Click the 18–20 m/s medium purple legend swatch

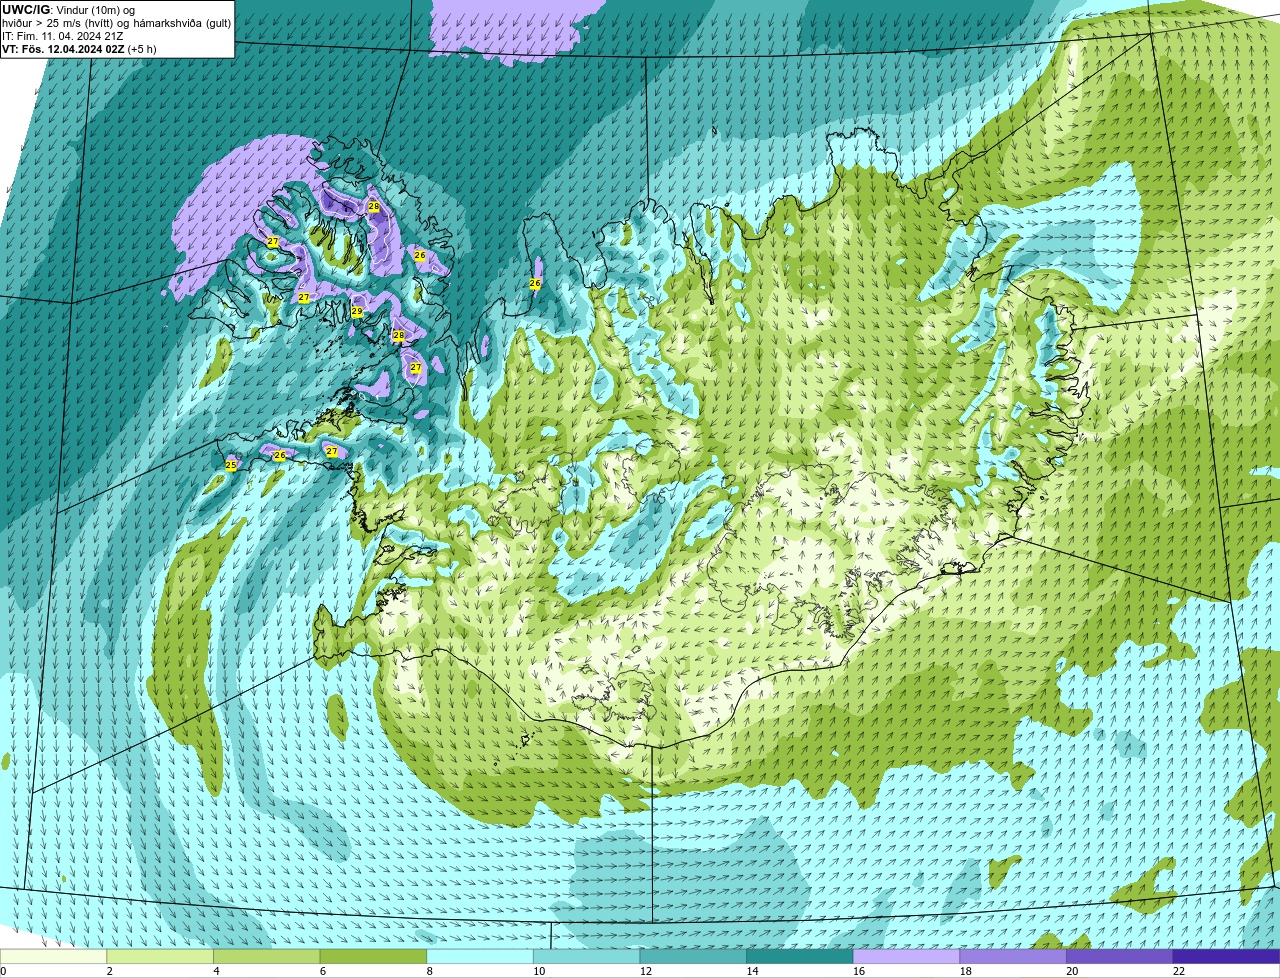click(1013, 956)
